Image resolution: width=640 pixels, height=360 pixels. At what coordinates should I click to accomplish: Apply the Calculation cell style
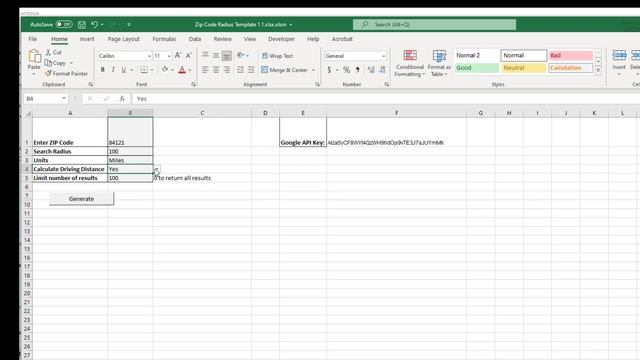[571, 68]
